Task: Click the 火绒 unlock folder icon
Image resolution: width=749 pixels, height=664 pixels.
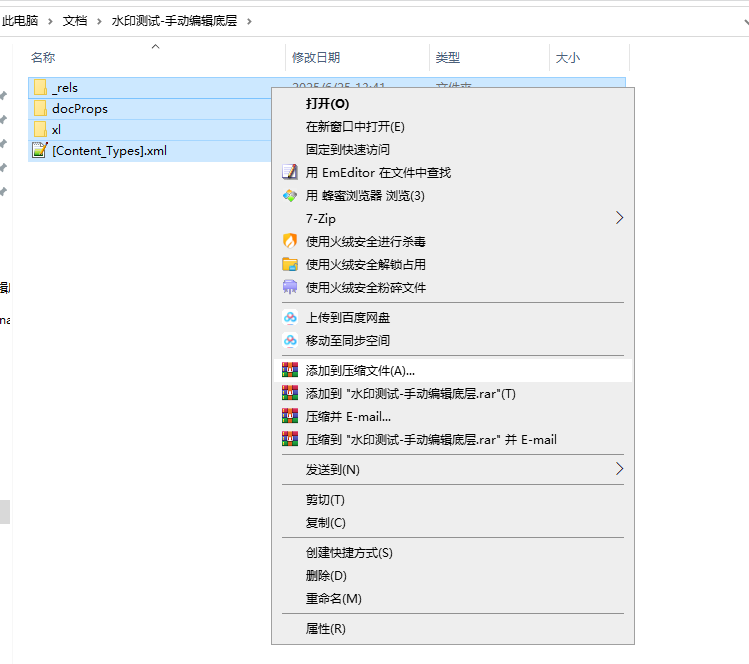Action: click(x=290, y=264)
